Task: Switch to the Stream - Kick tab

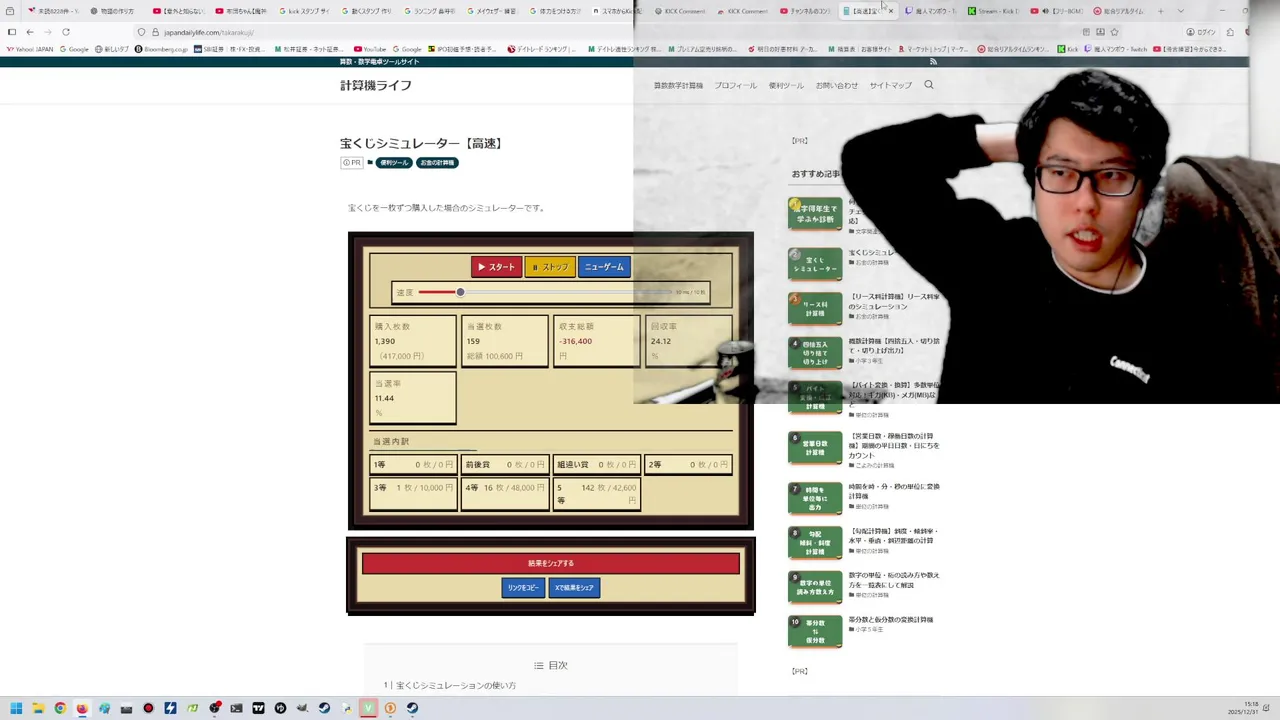Action: click(x=992, y=11)
